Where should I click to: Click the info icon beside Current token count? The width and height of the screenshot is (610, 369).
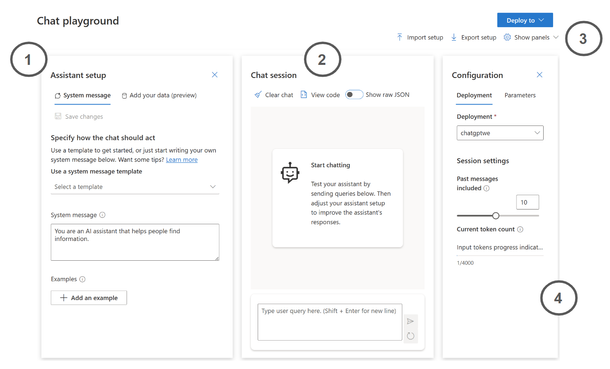click(x=520, y=229)
